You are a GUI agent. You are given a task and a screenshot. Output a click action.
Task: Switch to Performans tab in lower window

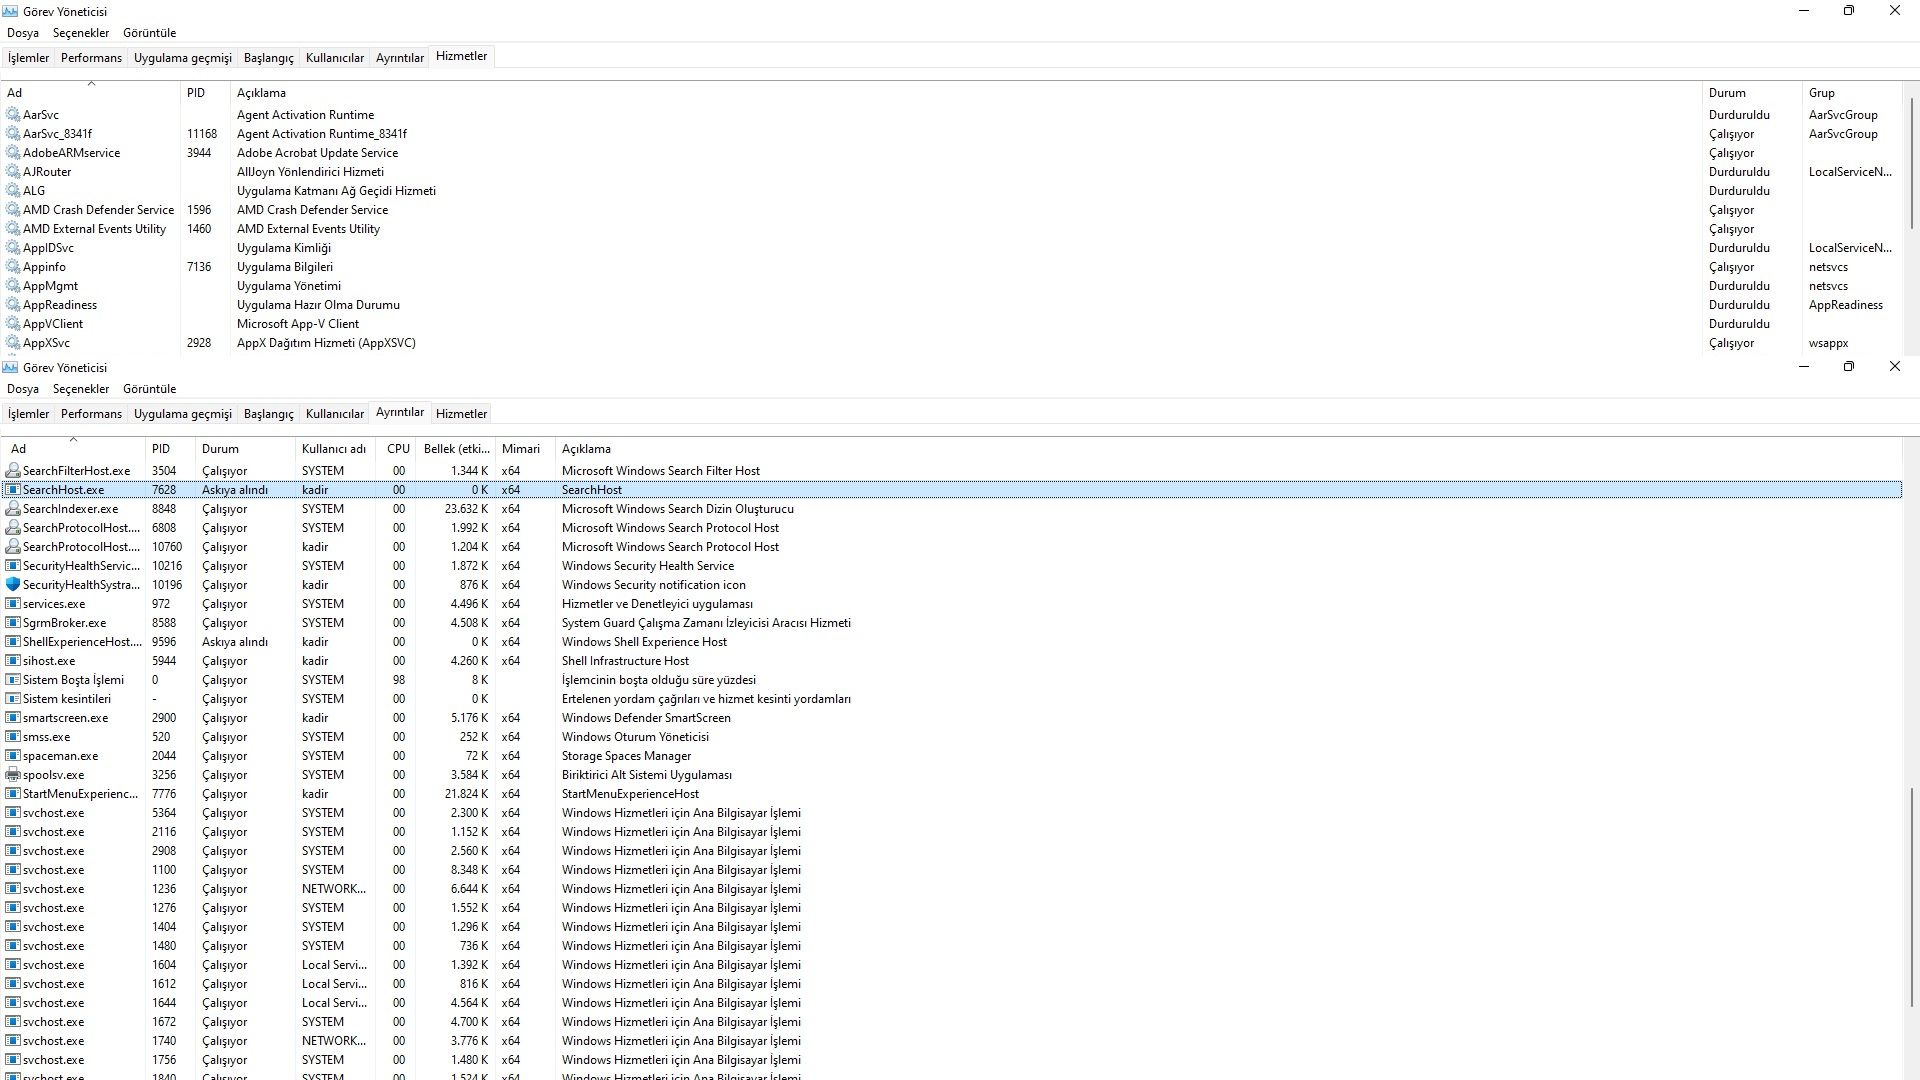(x=91, y=414)
